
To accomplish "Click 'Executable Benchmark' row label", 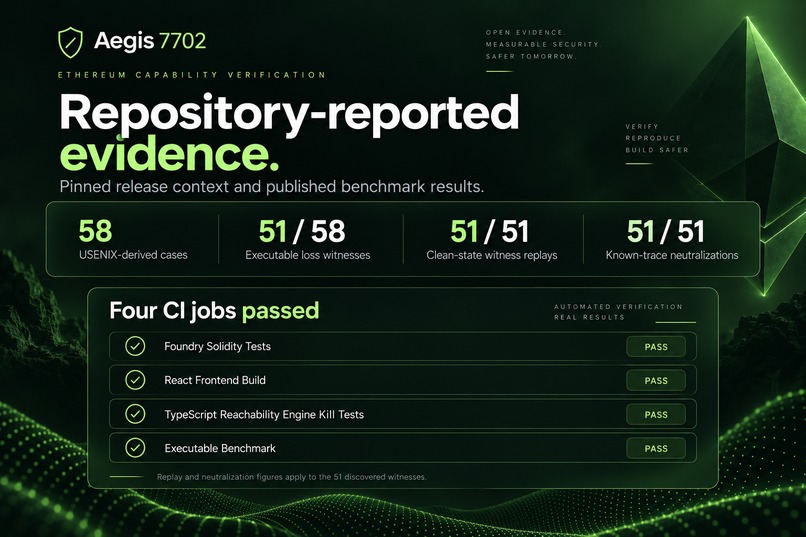I will click(x=220, y=449).
